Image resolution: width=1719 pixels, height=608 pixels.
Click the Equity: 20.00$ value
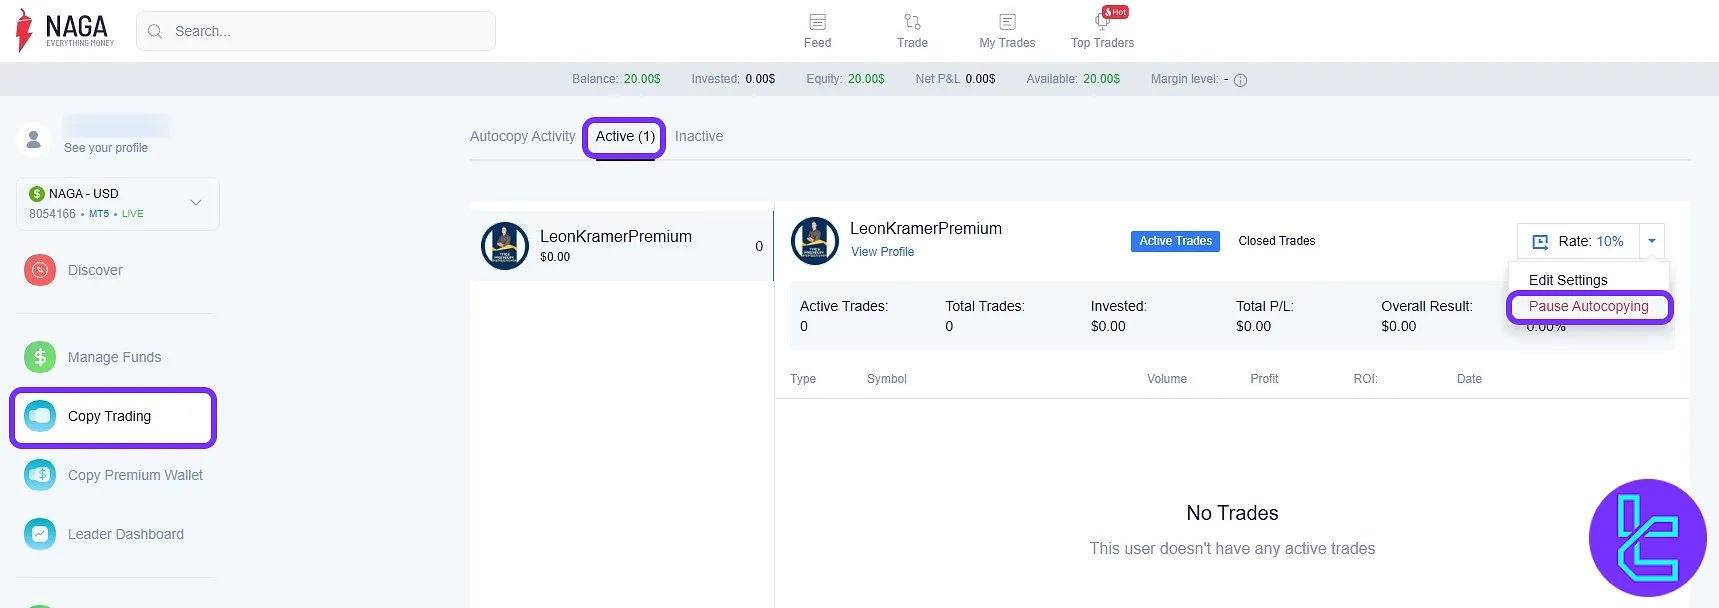pos(866,79)
